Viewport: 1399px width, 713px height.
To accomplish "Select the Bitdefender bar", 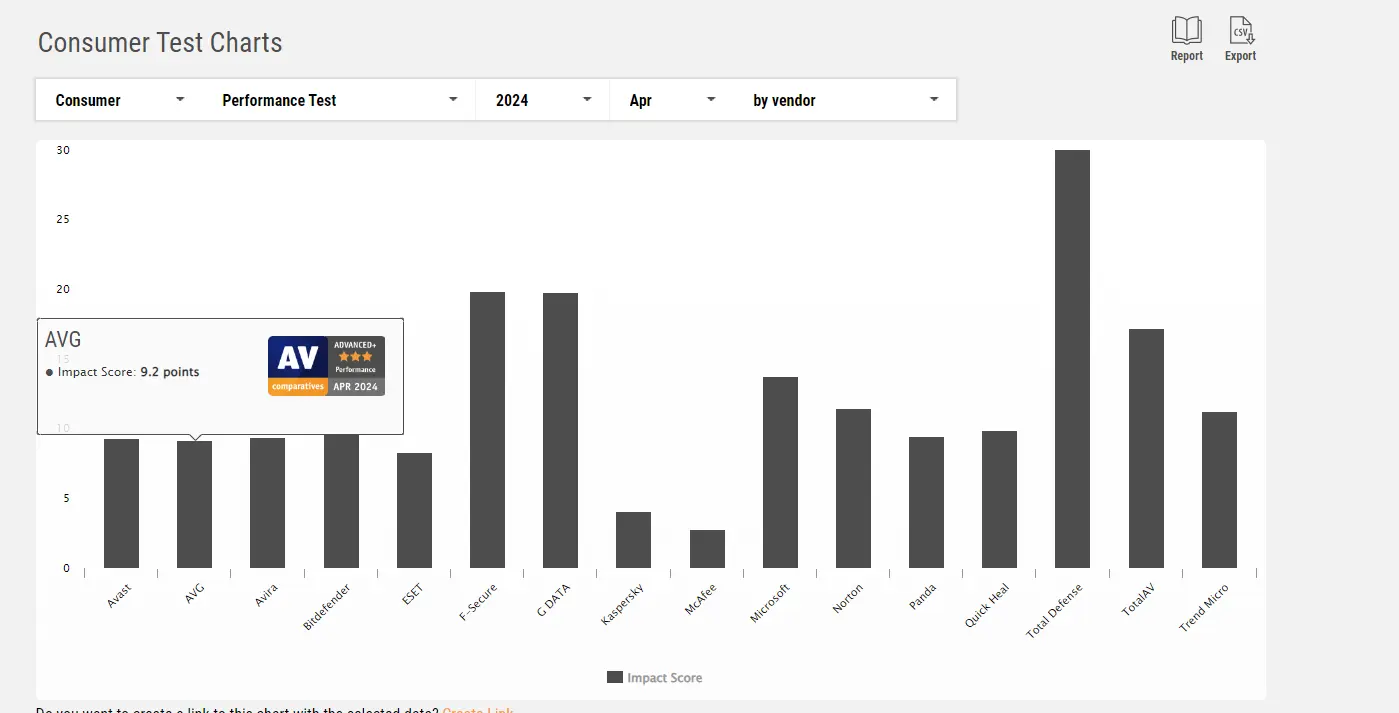I will (341, 500).
